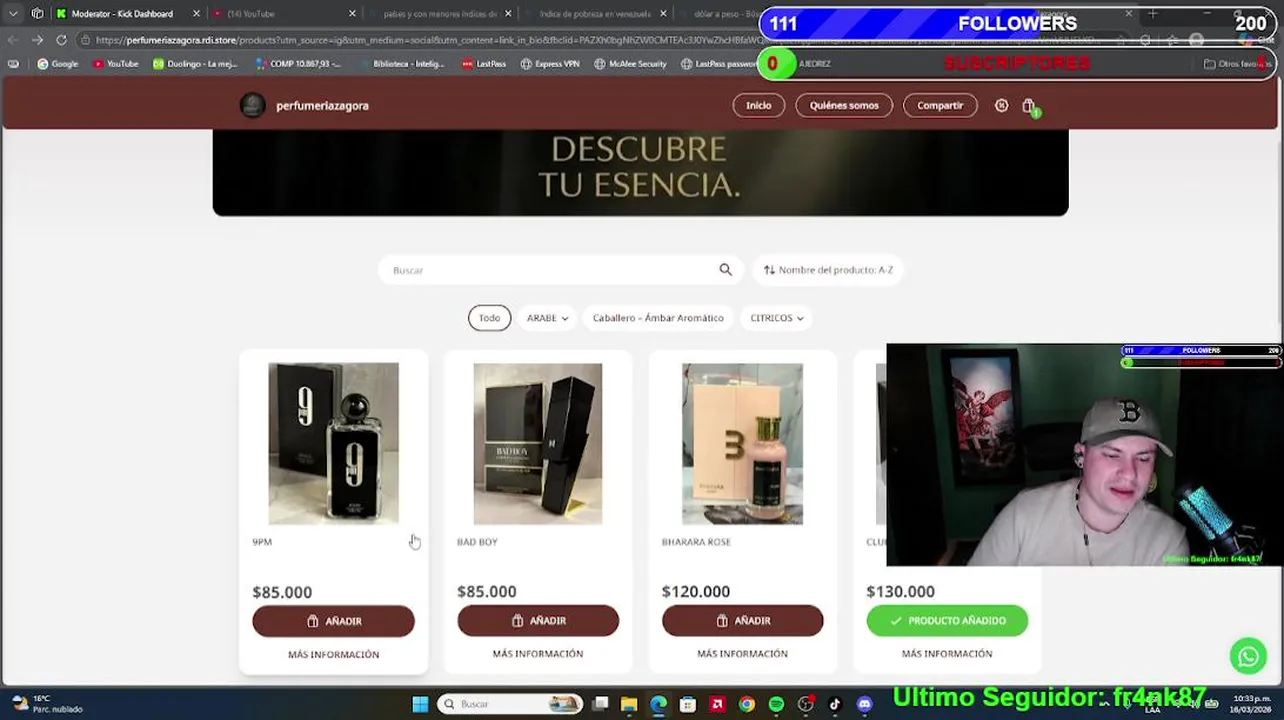Open the BHARARA ROSE perfume image

(x=742, y=443)
